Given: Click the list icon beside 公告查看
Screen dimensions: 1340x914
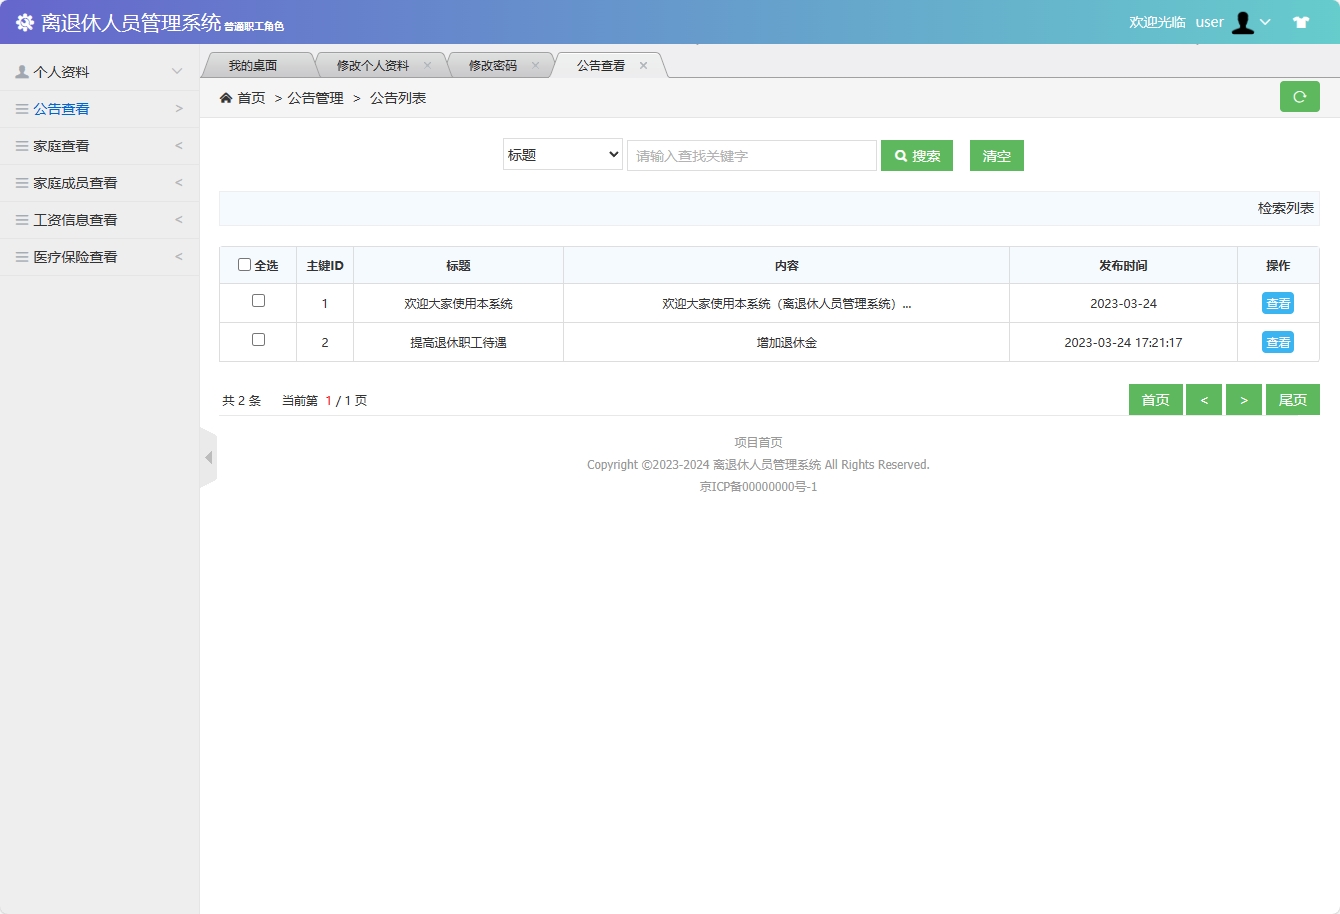Looking at the screenshot, I should pos(21,108).
